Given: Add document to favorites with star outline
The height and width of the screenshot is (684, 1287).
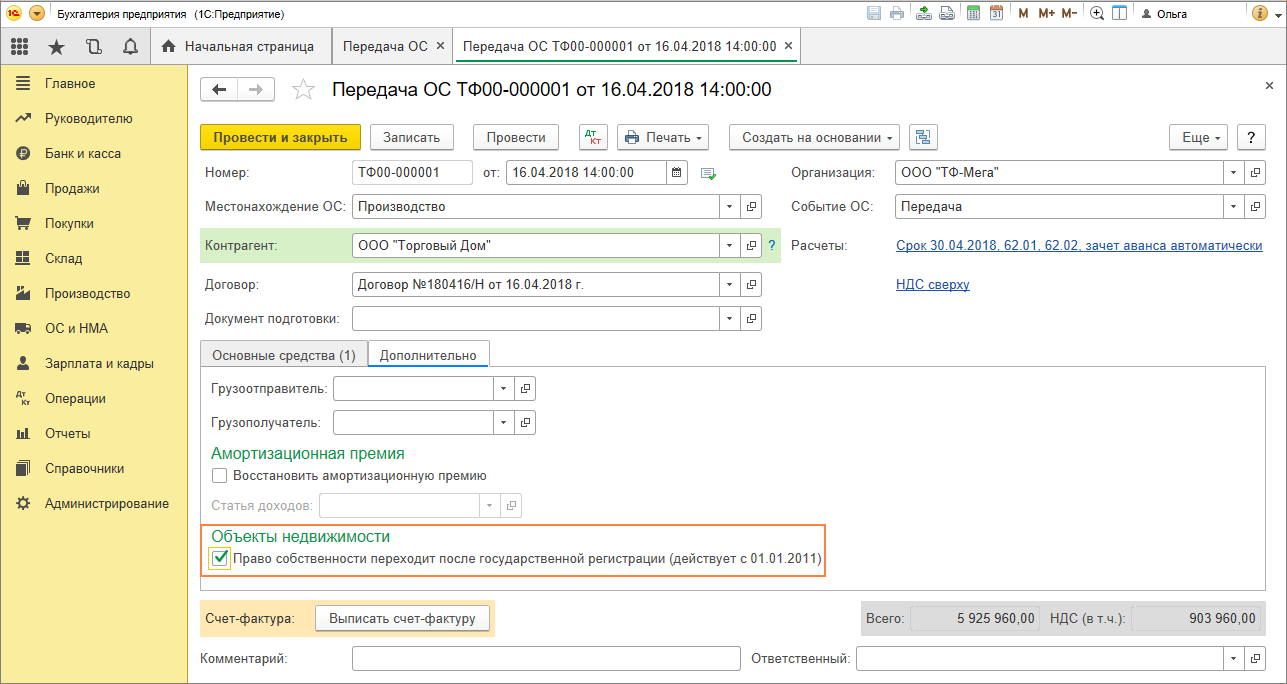Looking at the screenshot, I should click(303, 90).
